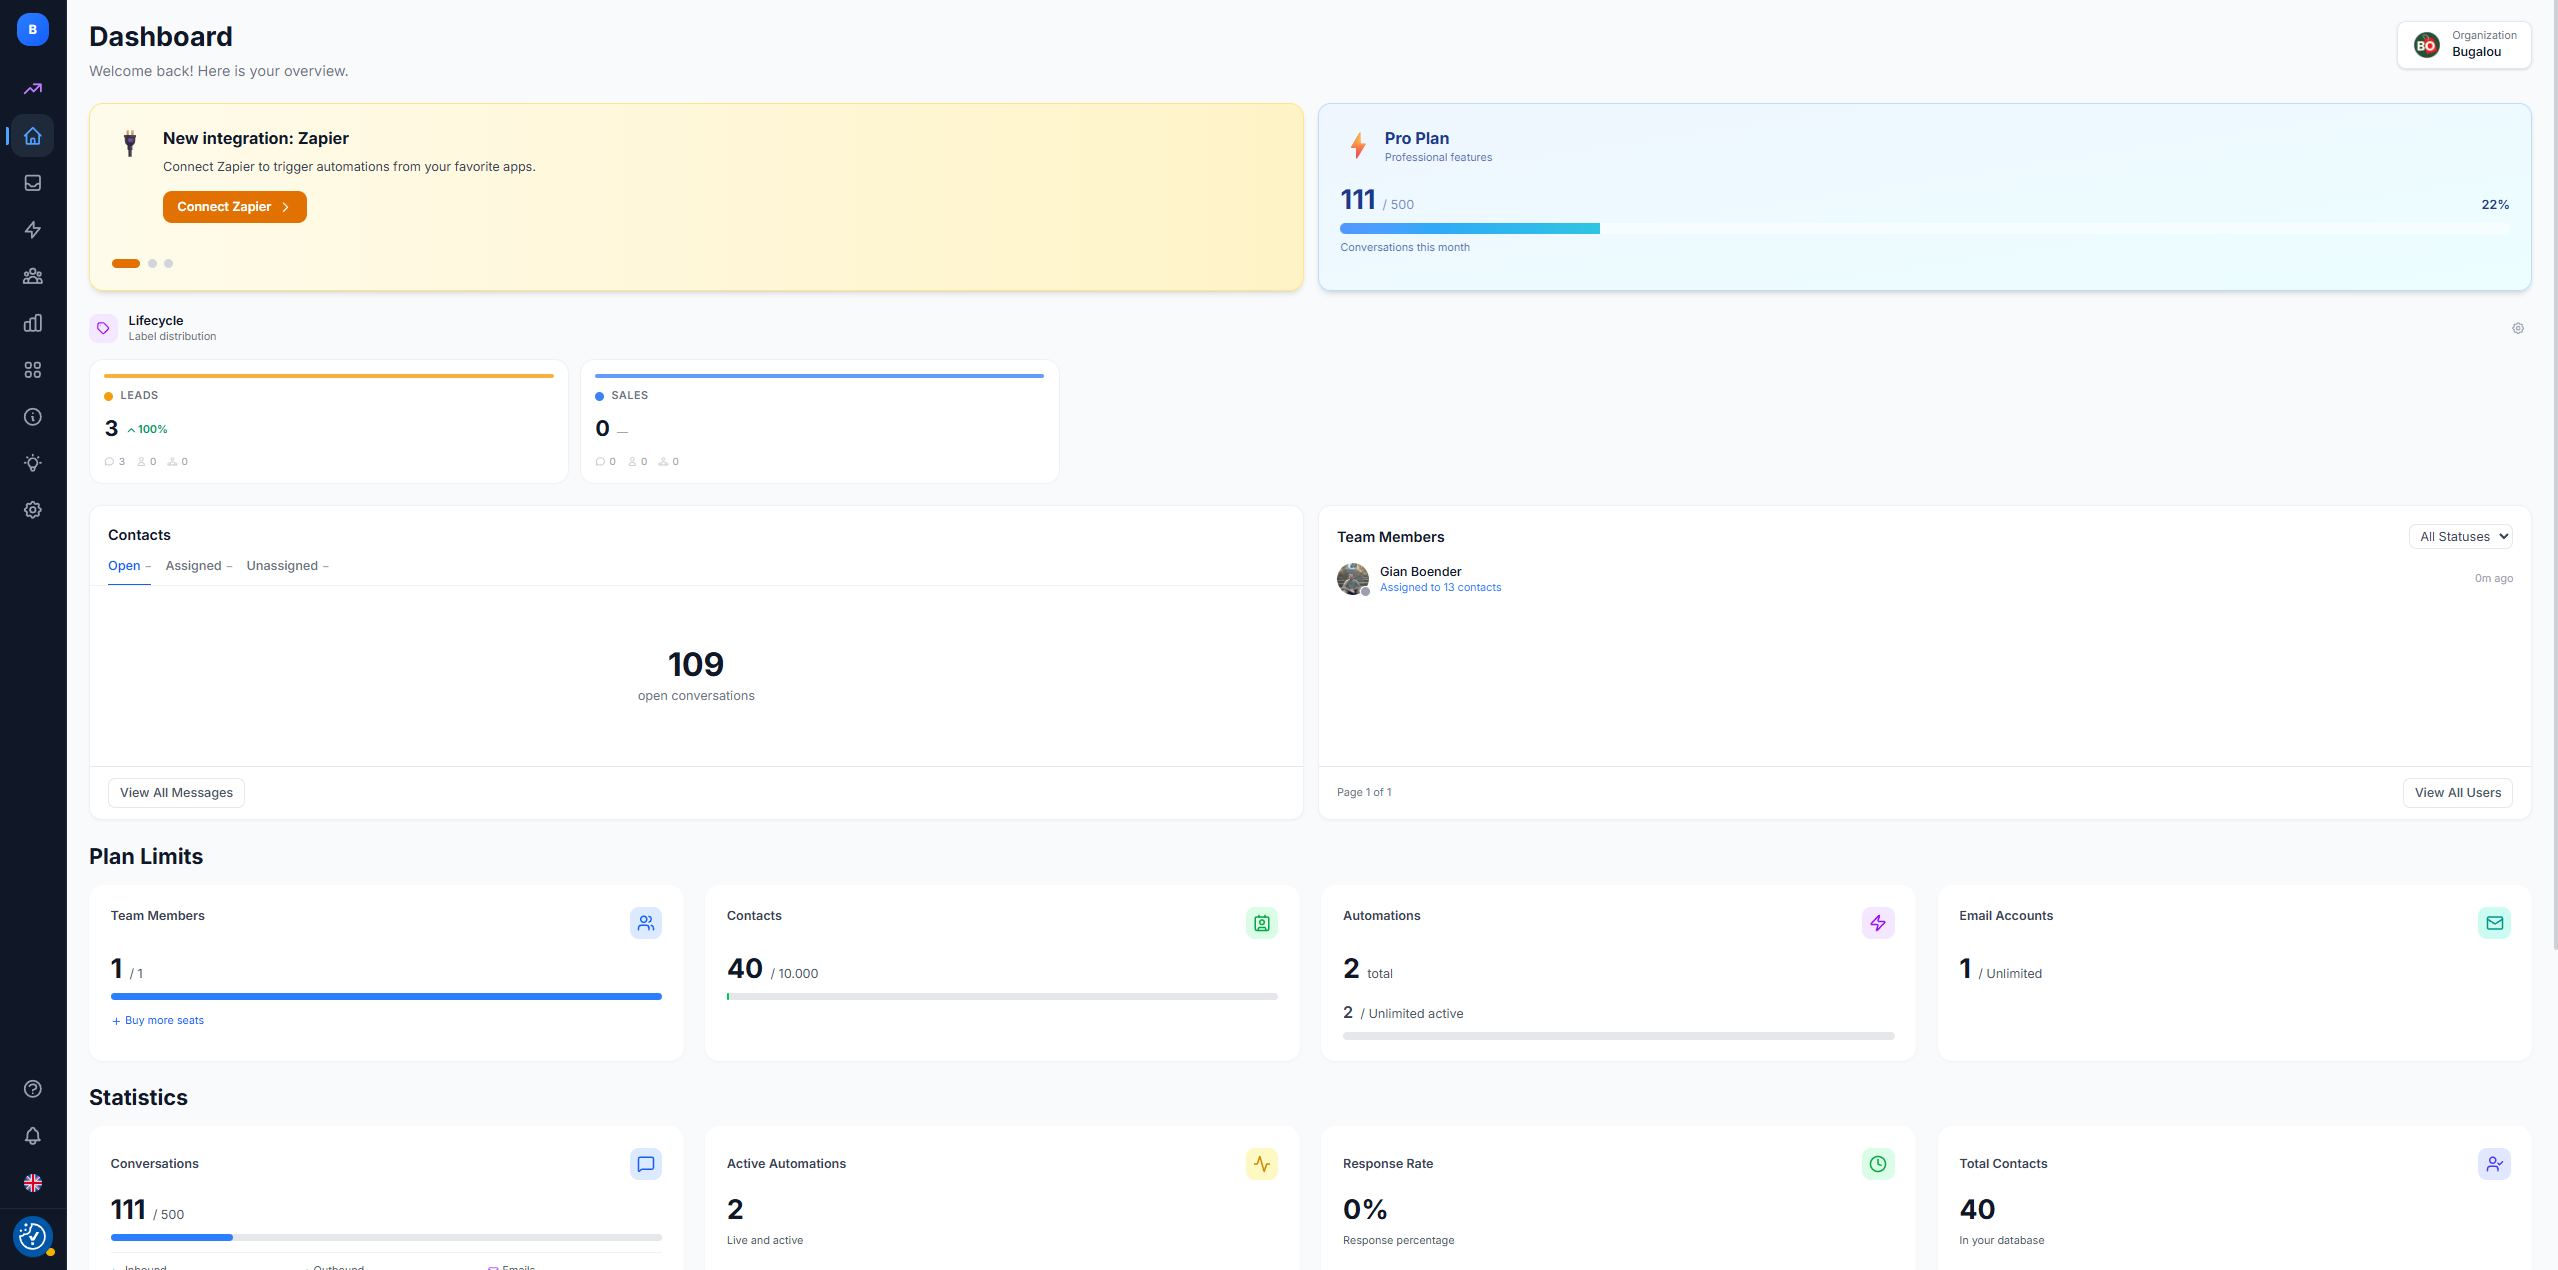Viewport: 2558px width, 1270px height.
Task: Open the contacts group sidebar icon
Action: 33,276
